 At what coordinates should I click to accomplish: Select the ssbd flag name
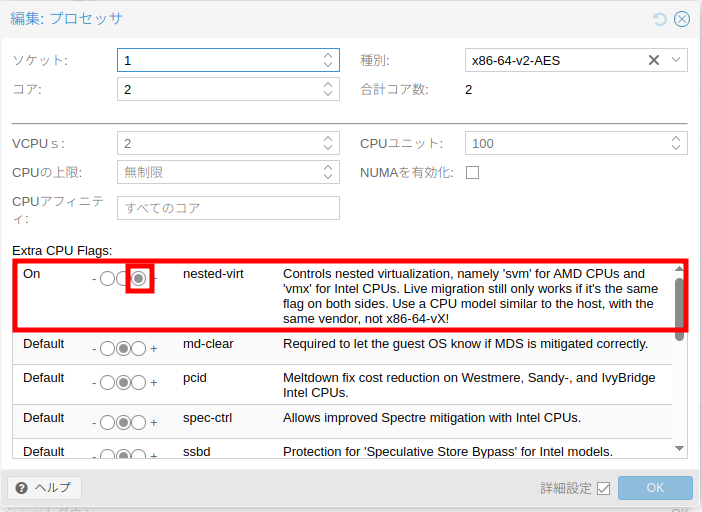point(197,452)
